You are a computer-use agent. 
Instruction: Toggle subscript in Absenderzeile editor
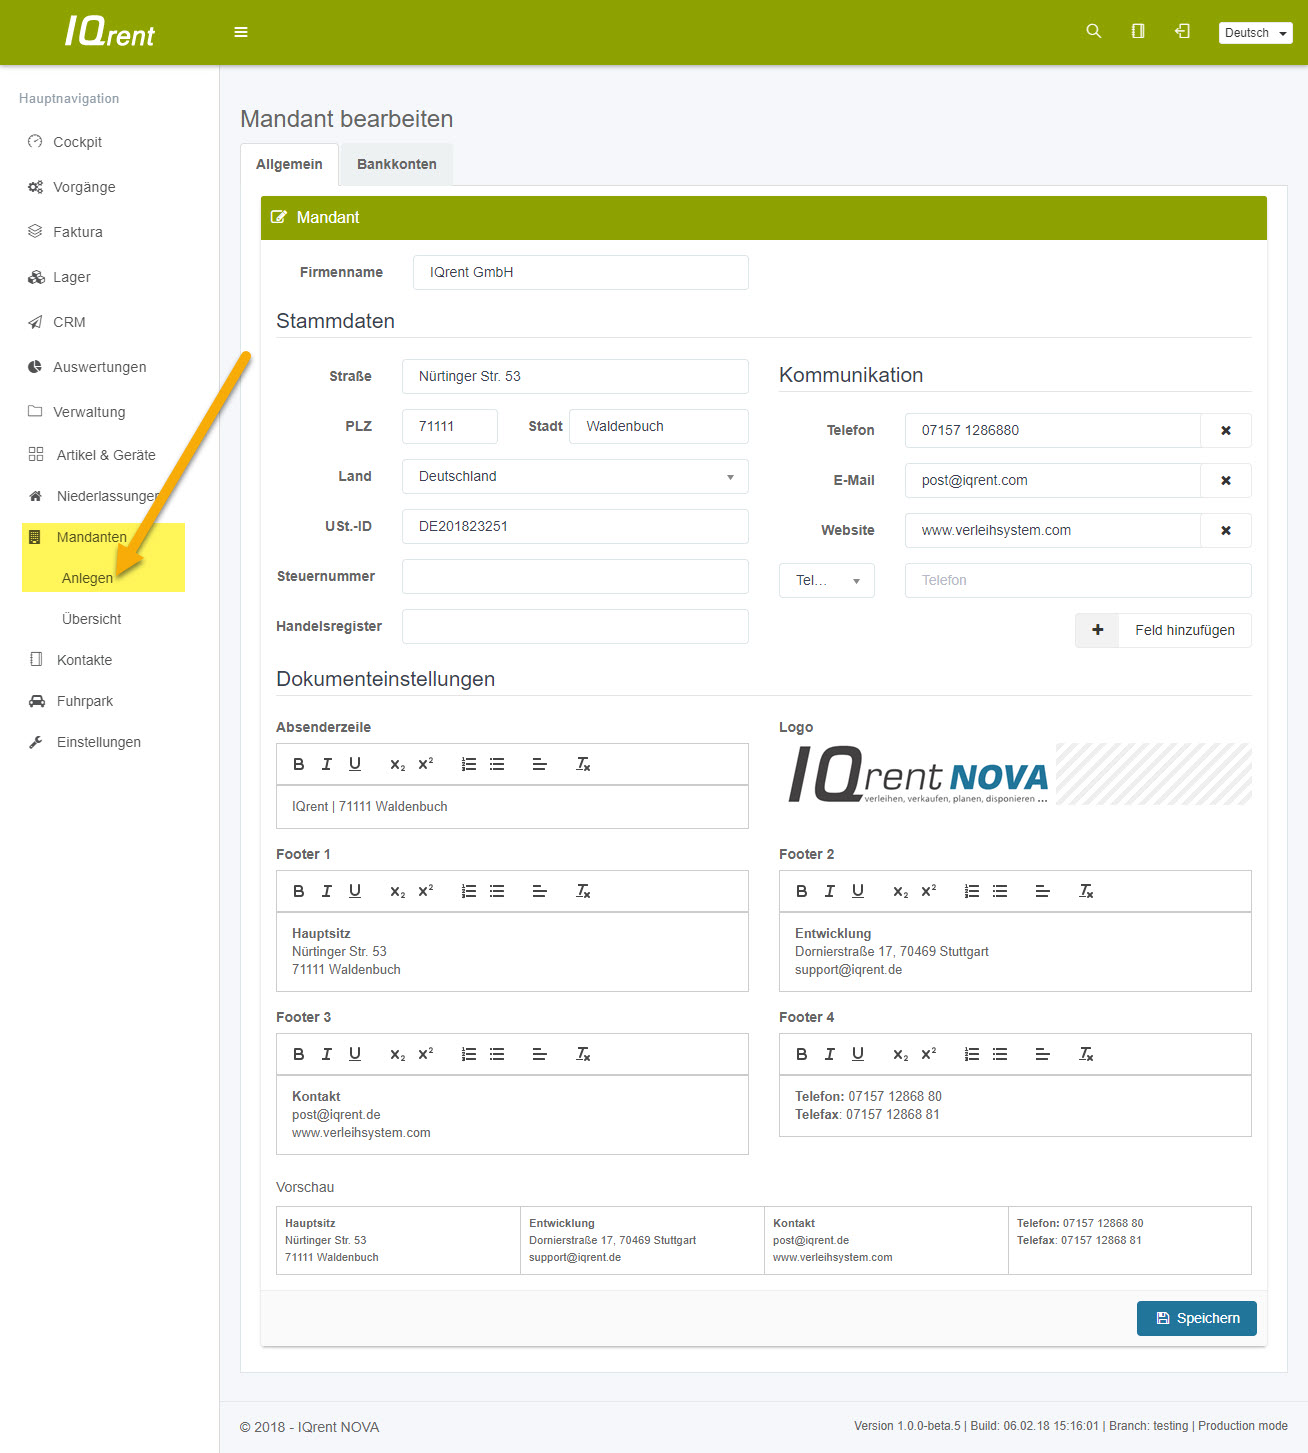click(x=398, y=764)
